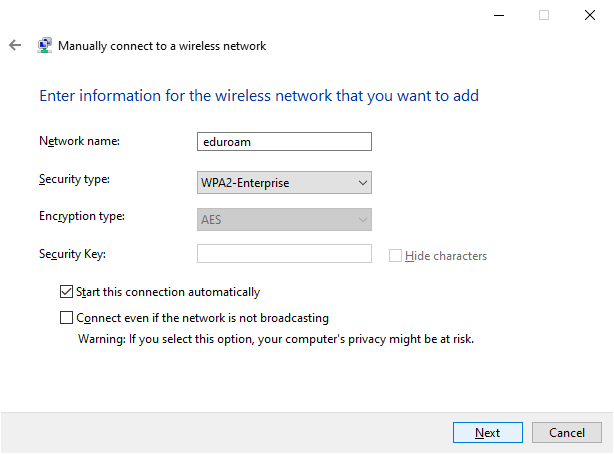Click the Manually connect to a wireless network title

click(162, 46)
